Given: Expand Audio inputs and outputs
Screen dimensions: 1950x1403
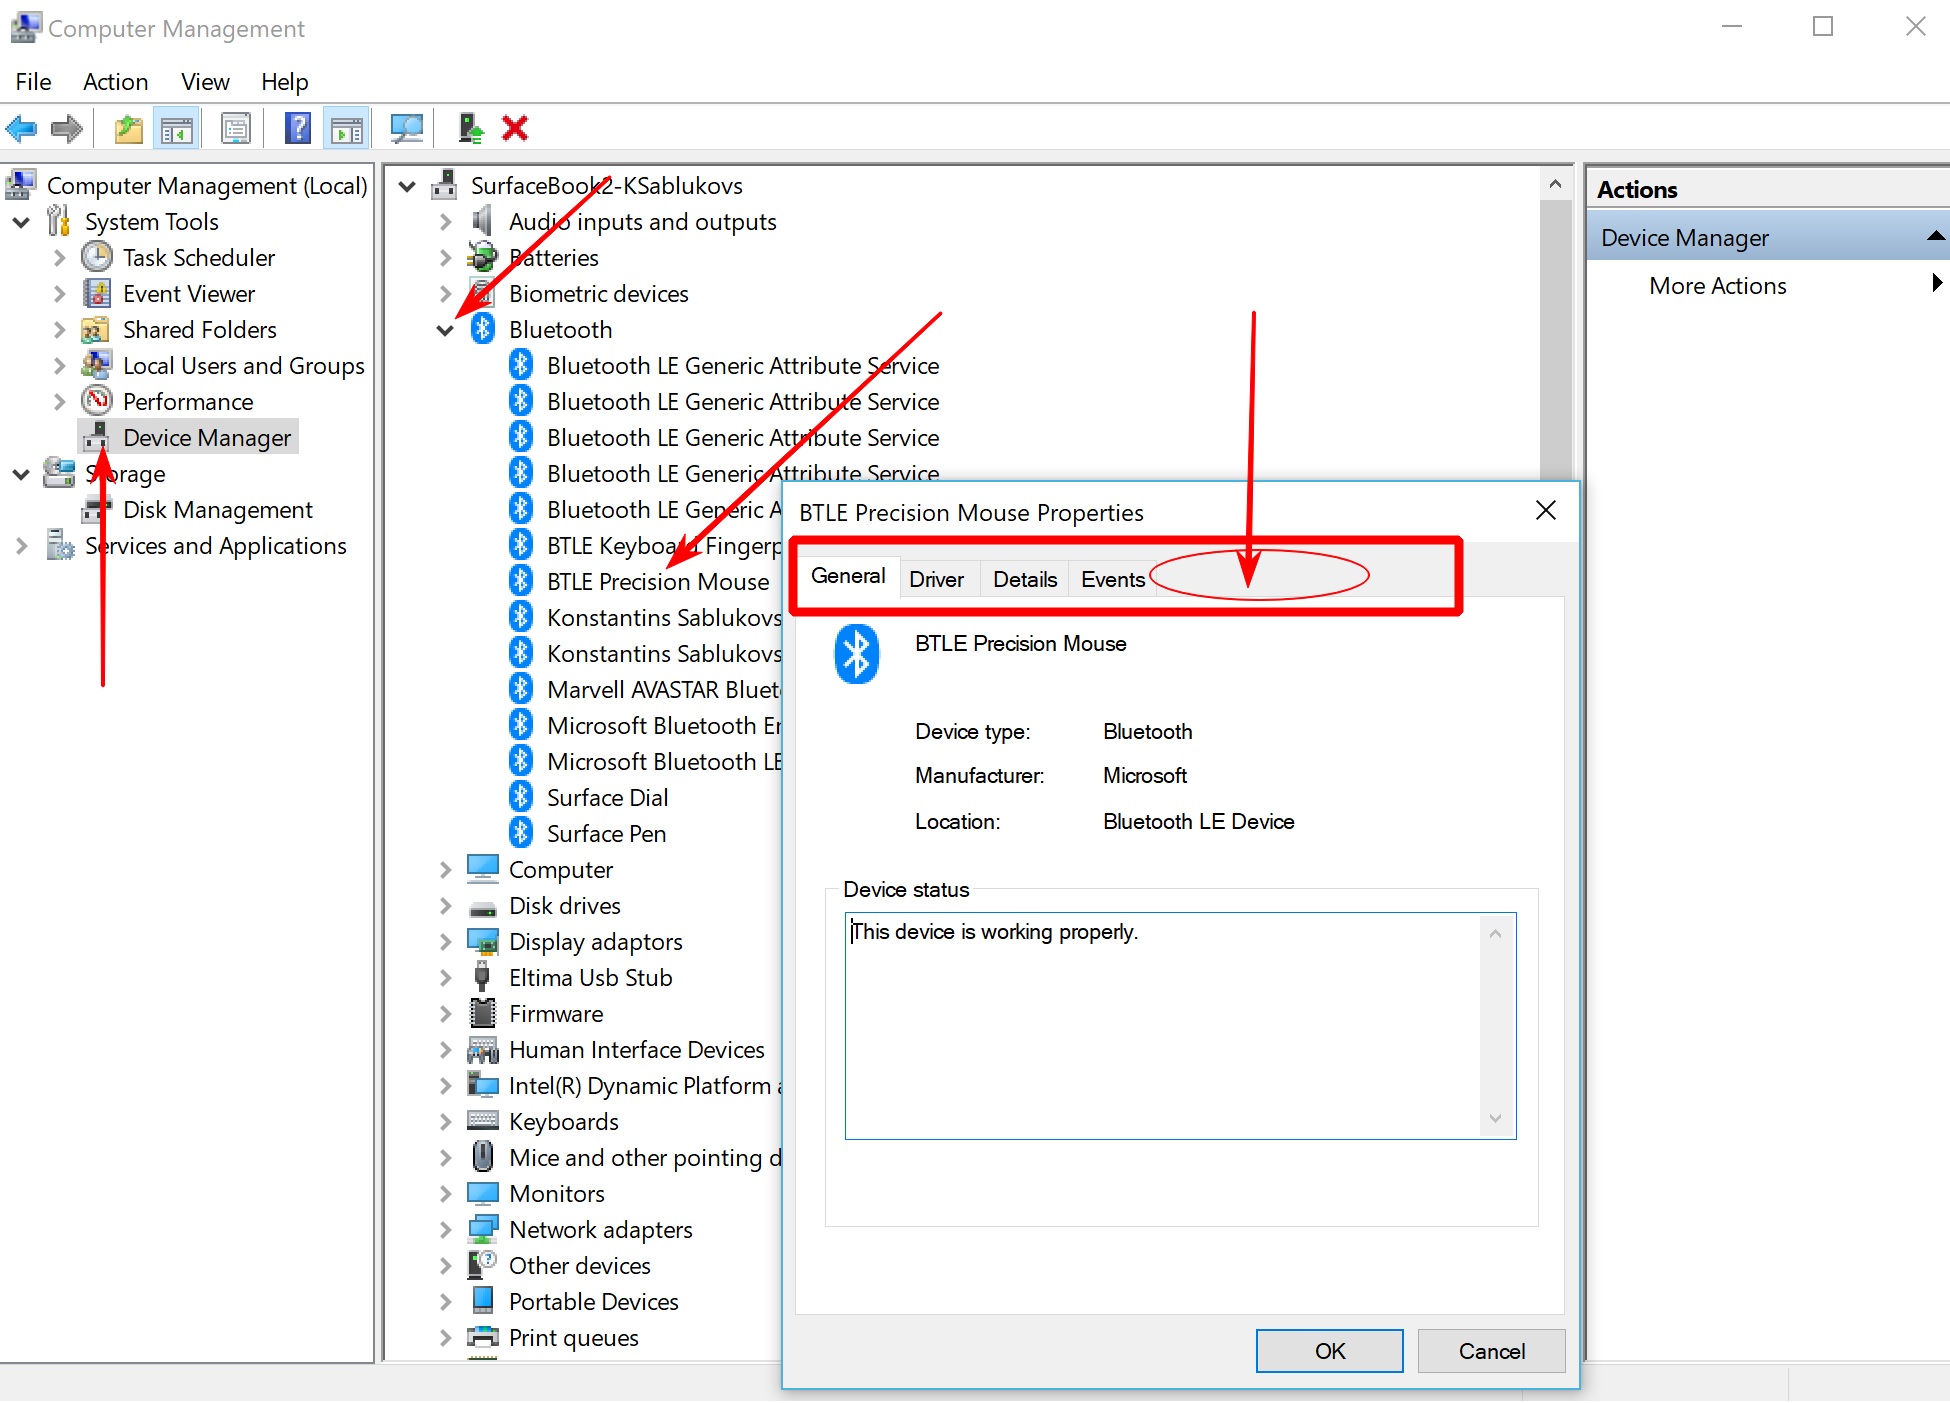Looking at the screenshot, I should (x=446, y=222).
